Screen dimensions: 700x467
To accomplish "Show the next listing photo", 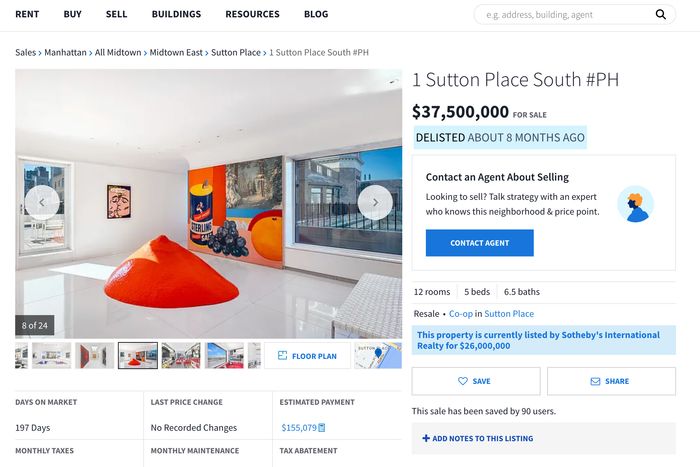I will tap(375, 202).
